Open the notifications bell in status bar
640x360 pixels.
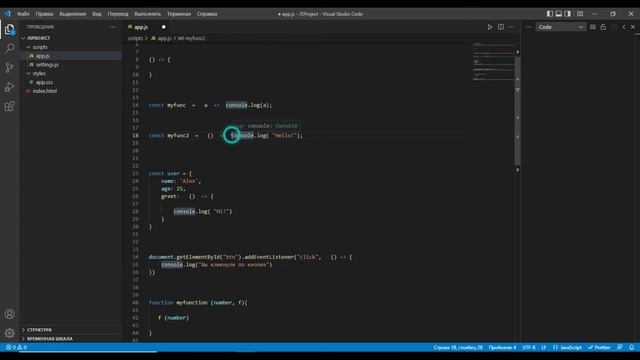coord(631,347)
